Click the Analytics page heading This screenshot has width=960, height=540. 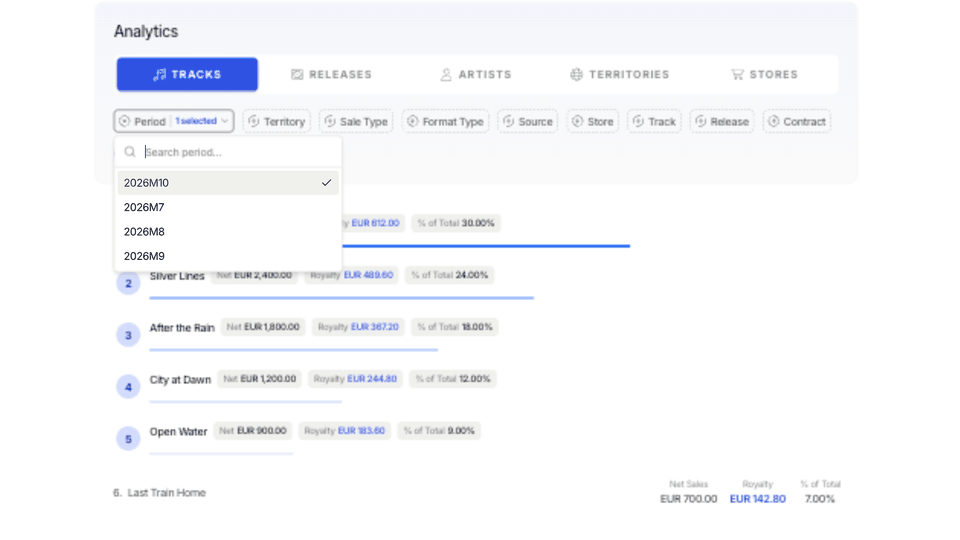(146, 32)
